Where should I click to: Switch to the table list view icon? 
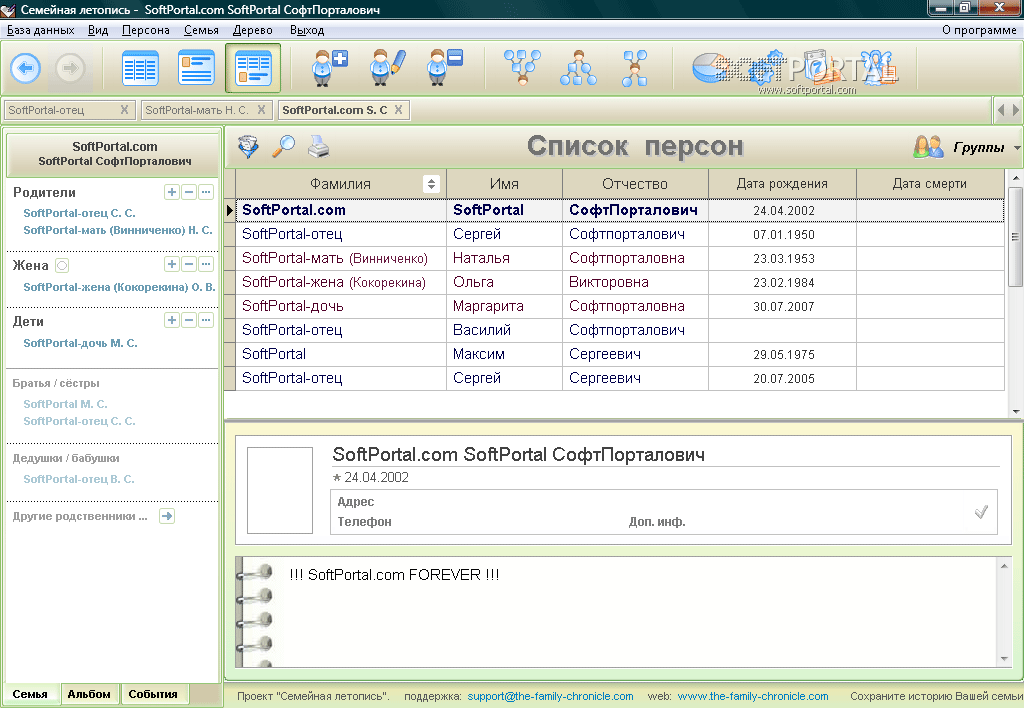(x=140, y=68)
